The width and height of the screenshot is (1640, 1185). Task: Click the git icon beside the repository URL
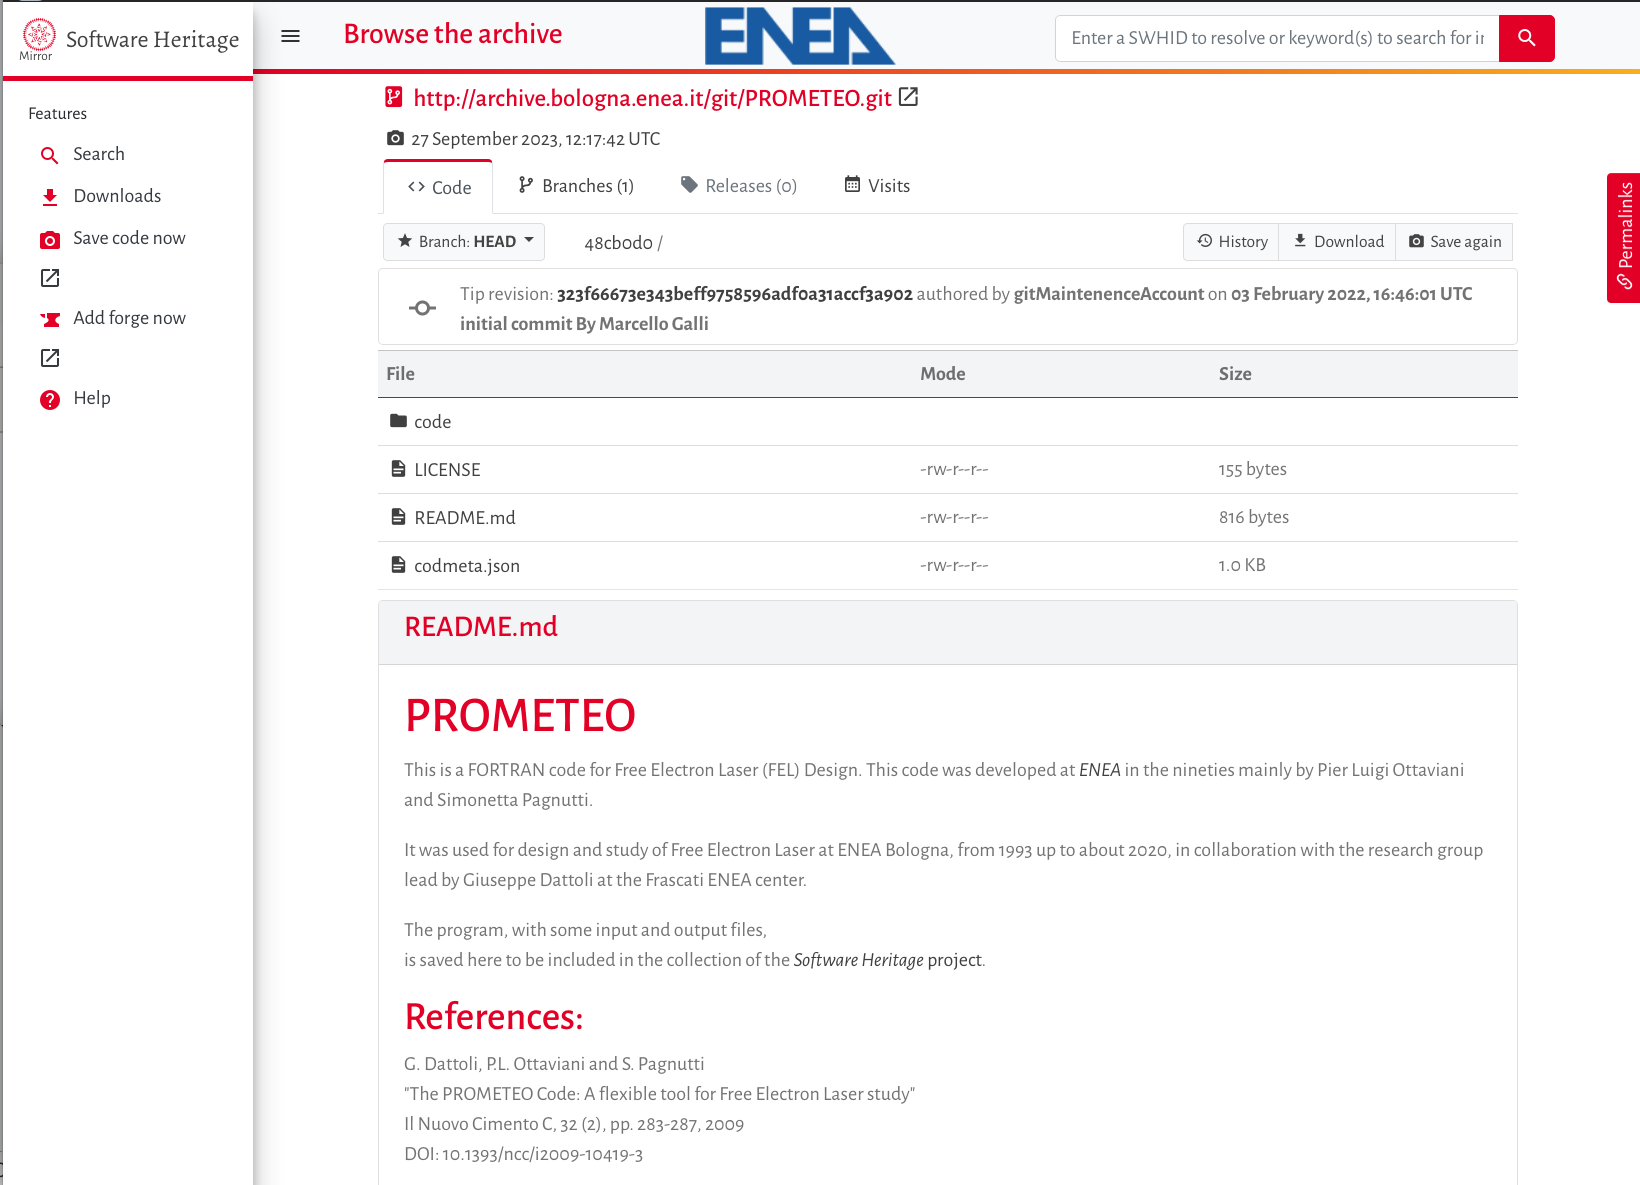point(393,97)
